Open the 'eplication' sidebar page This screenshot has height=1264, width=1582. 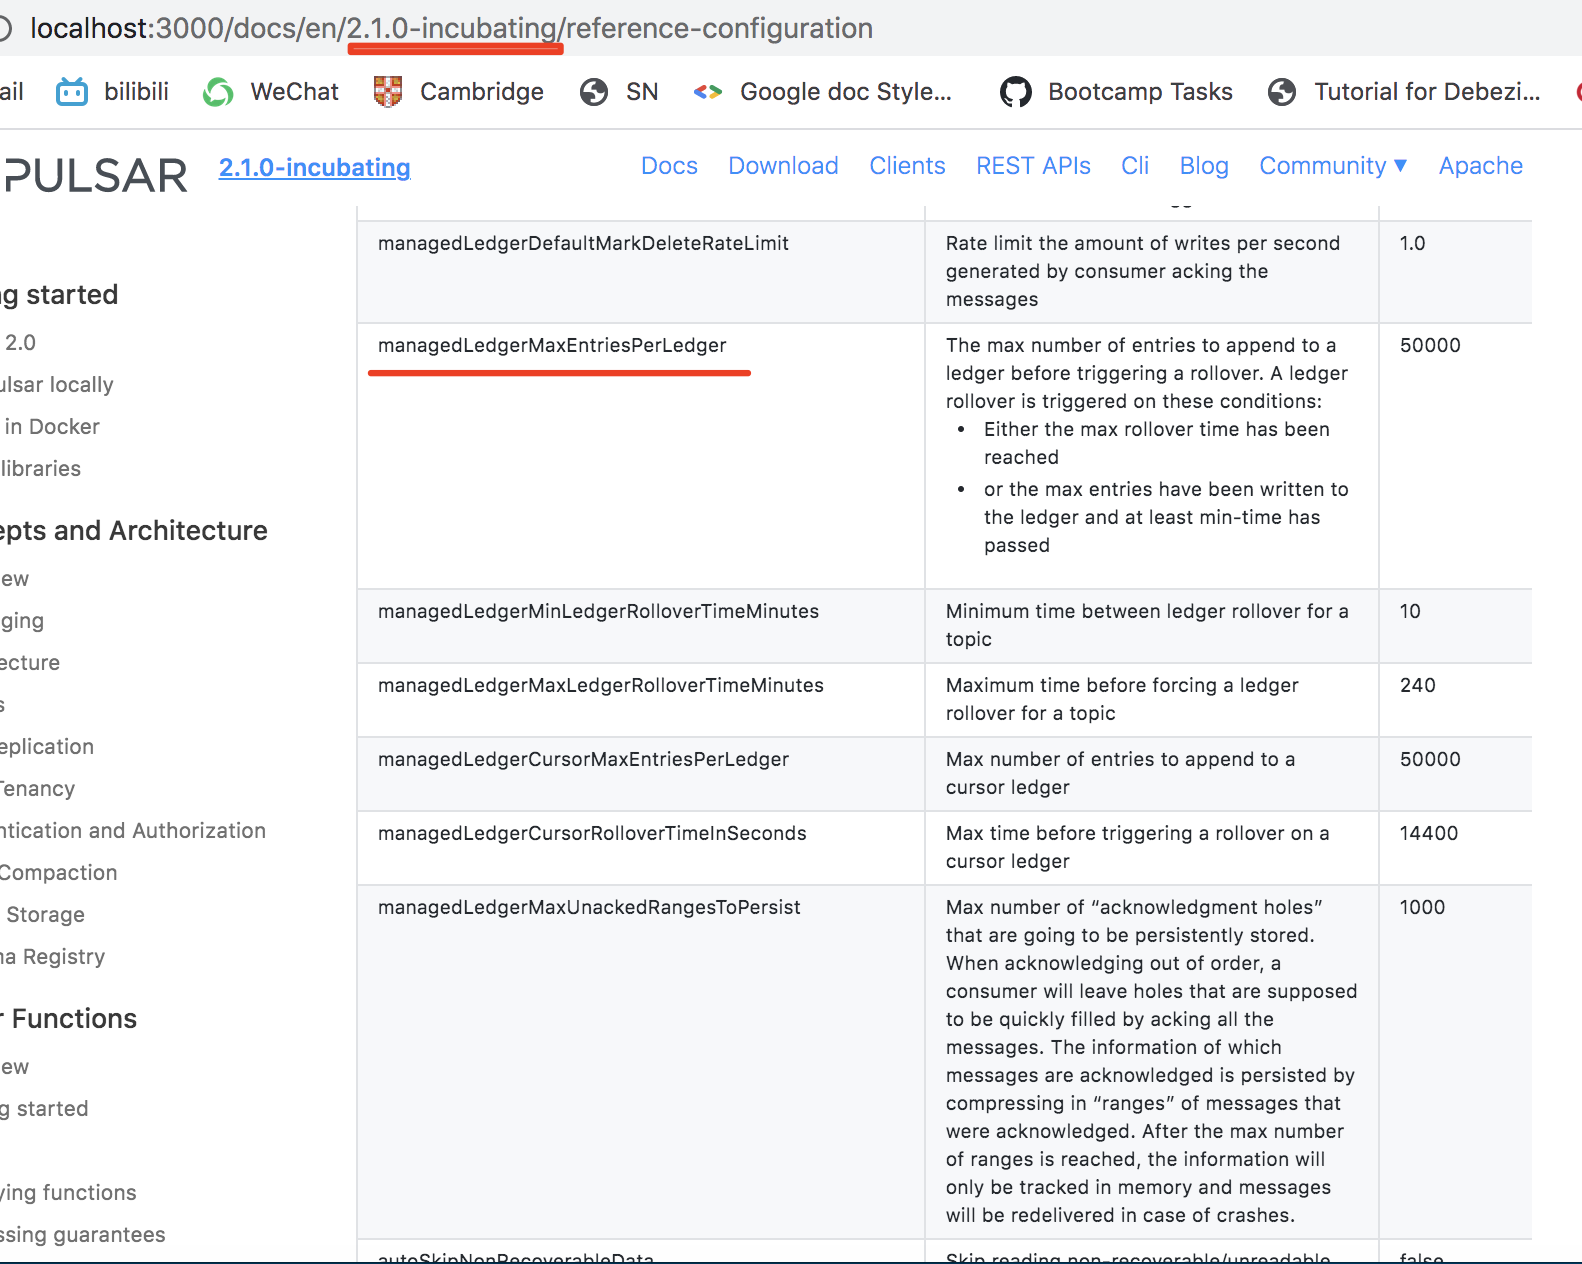47,747
